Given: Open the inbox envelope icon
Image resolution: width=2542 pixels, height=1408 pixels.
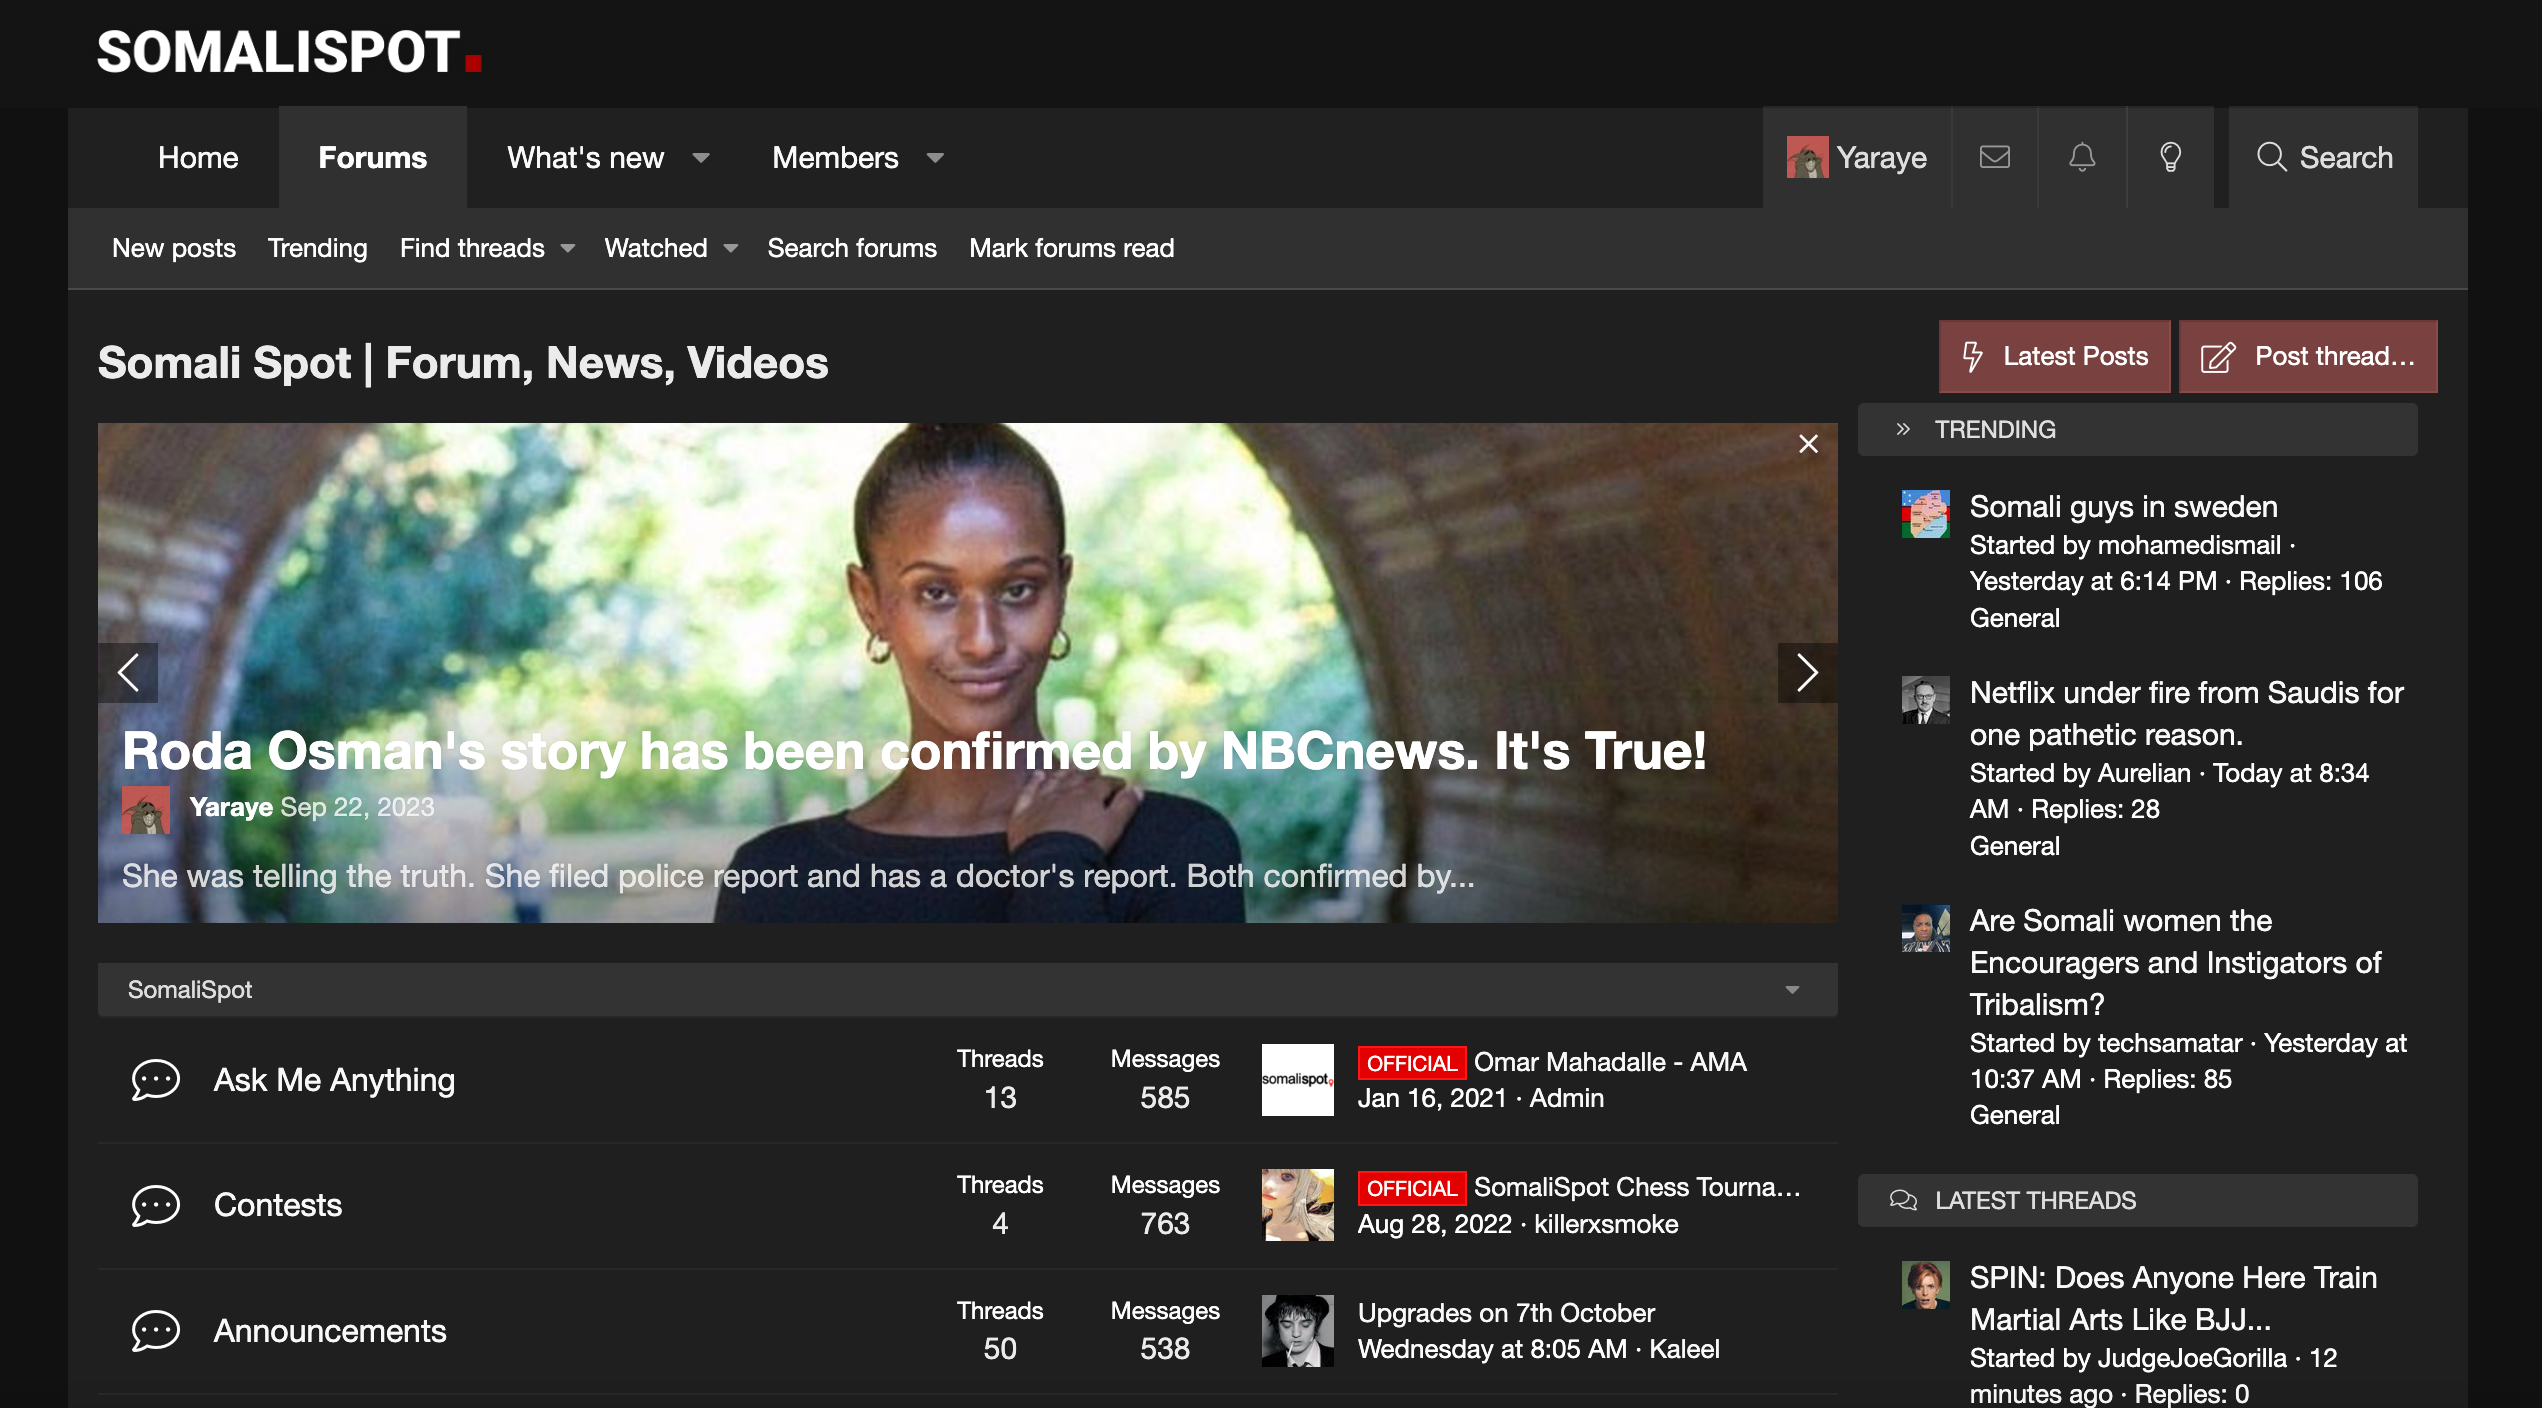Looking at the screenshot, I should [x=1994, y=157].
